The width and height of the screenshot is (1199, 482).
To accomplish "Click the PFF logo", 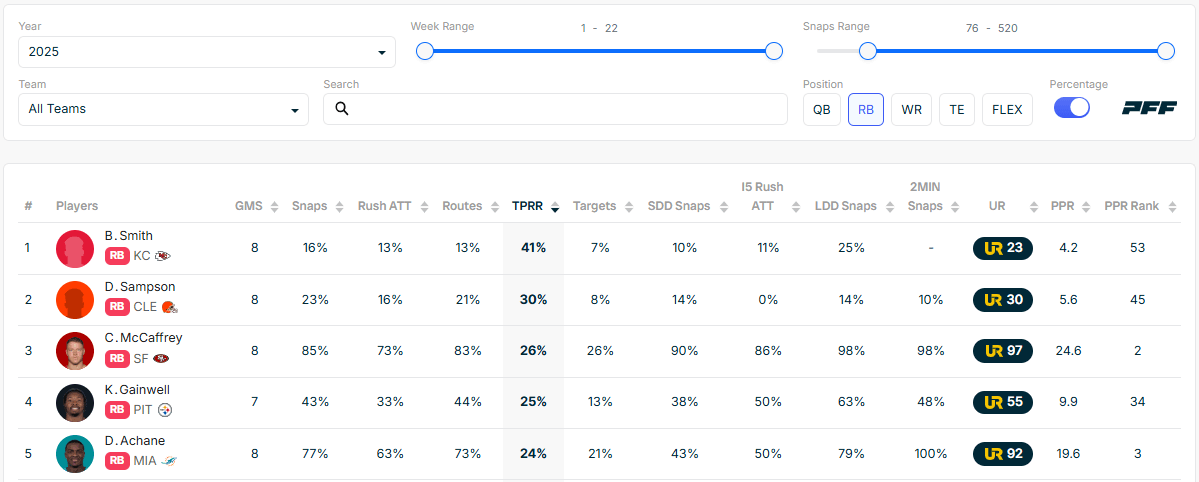I will (1148, 108).
